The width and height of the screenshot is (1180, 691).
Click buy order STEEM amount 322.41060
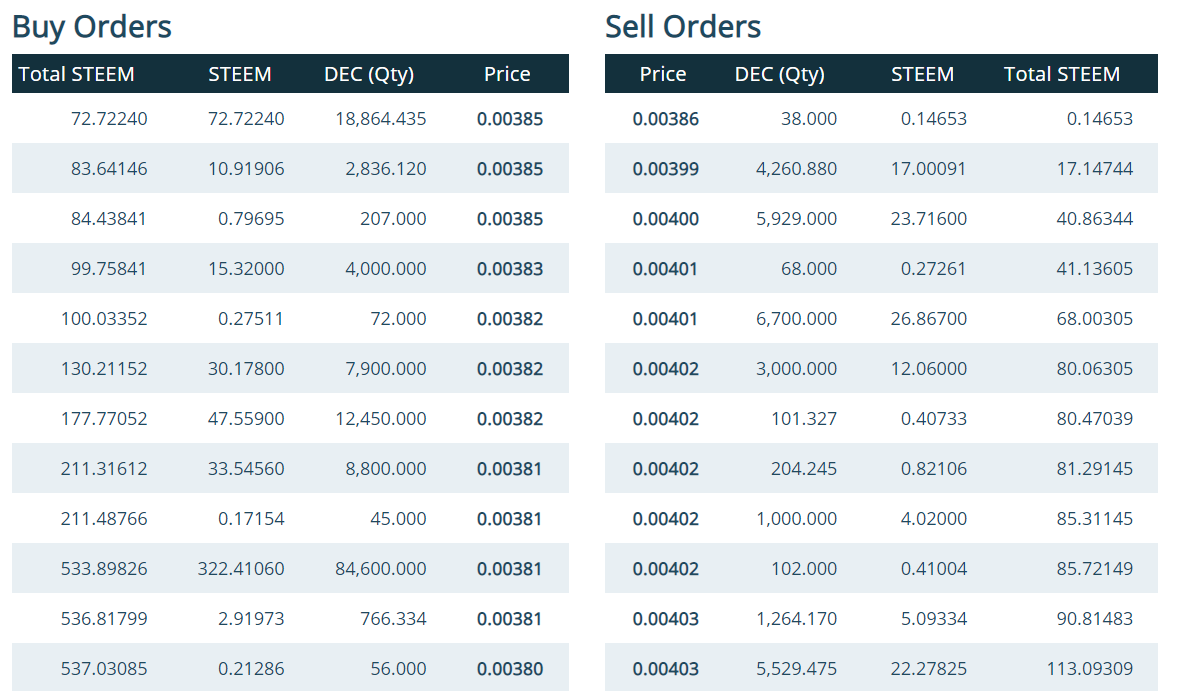pyautogui.click(x=241, y=568)
